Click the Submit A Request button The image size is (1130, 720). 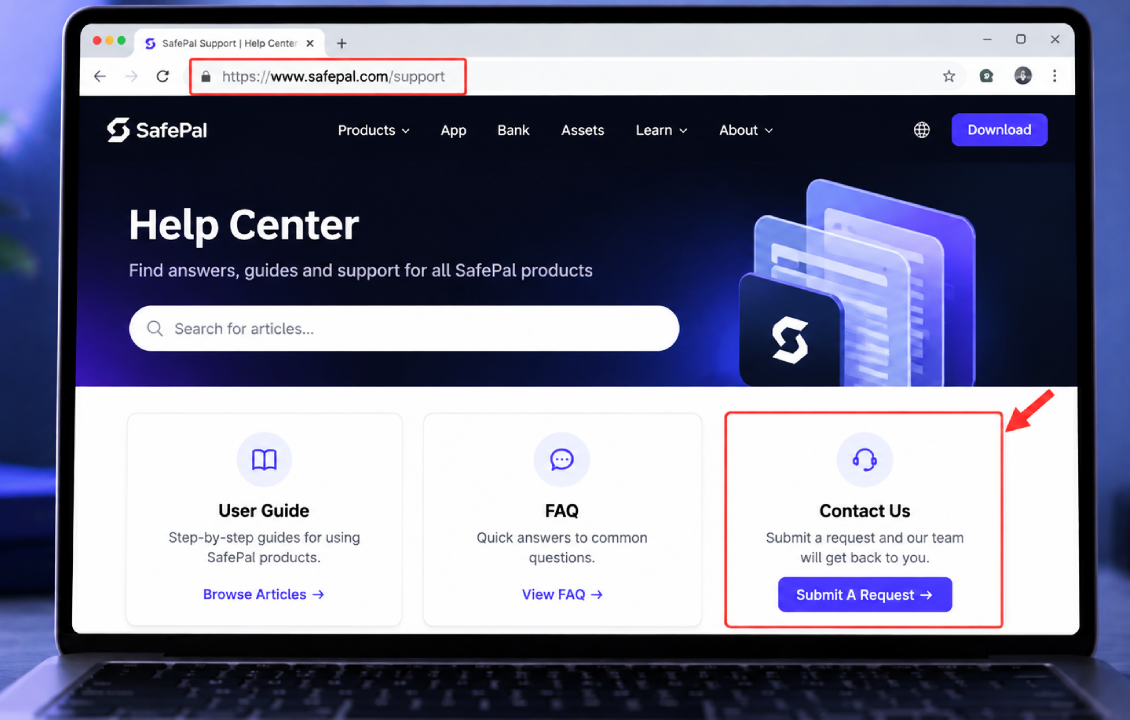tap(865, 595)
